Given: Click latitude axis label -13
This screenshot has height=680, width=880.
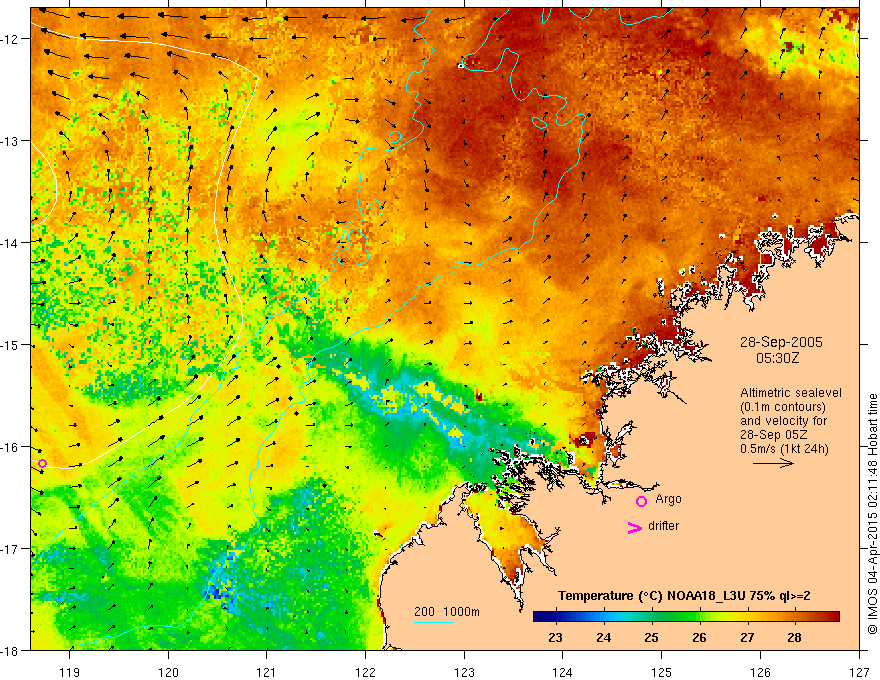Looking at the screenshot, I should tap(11, 141).
